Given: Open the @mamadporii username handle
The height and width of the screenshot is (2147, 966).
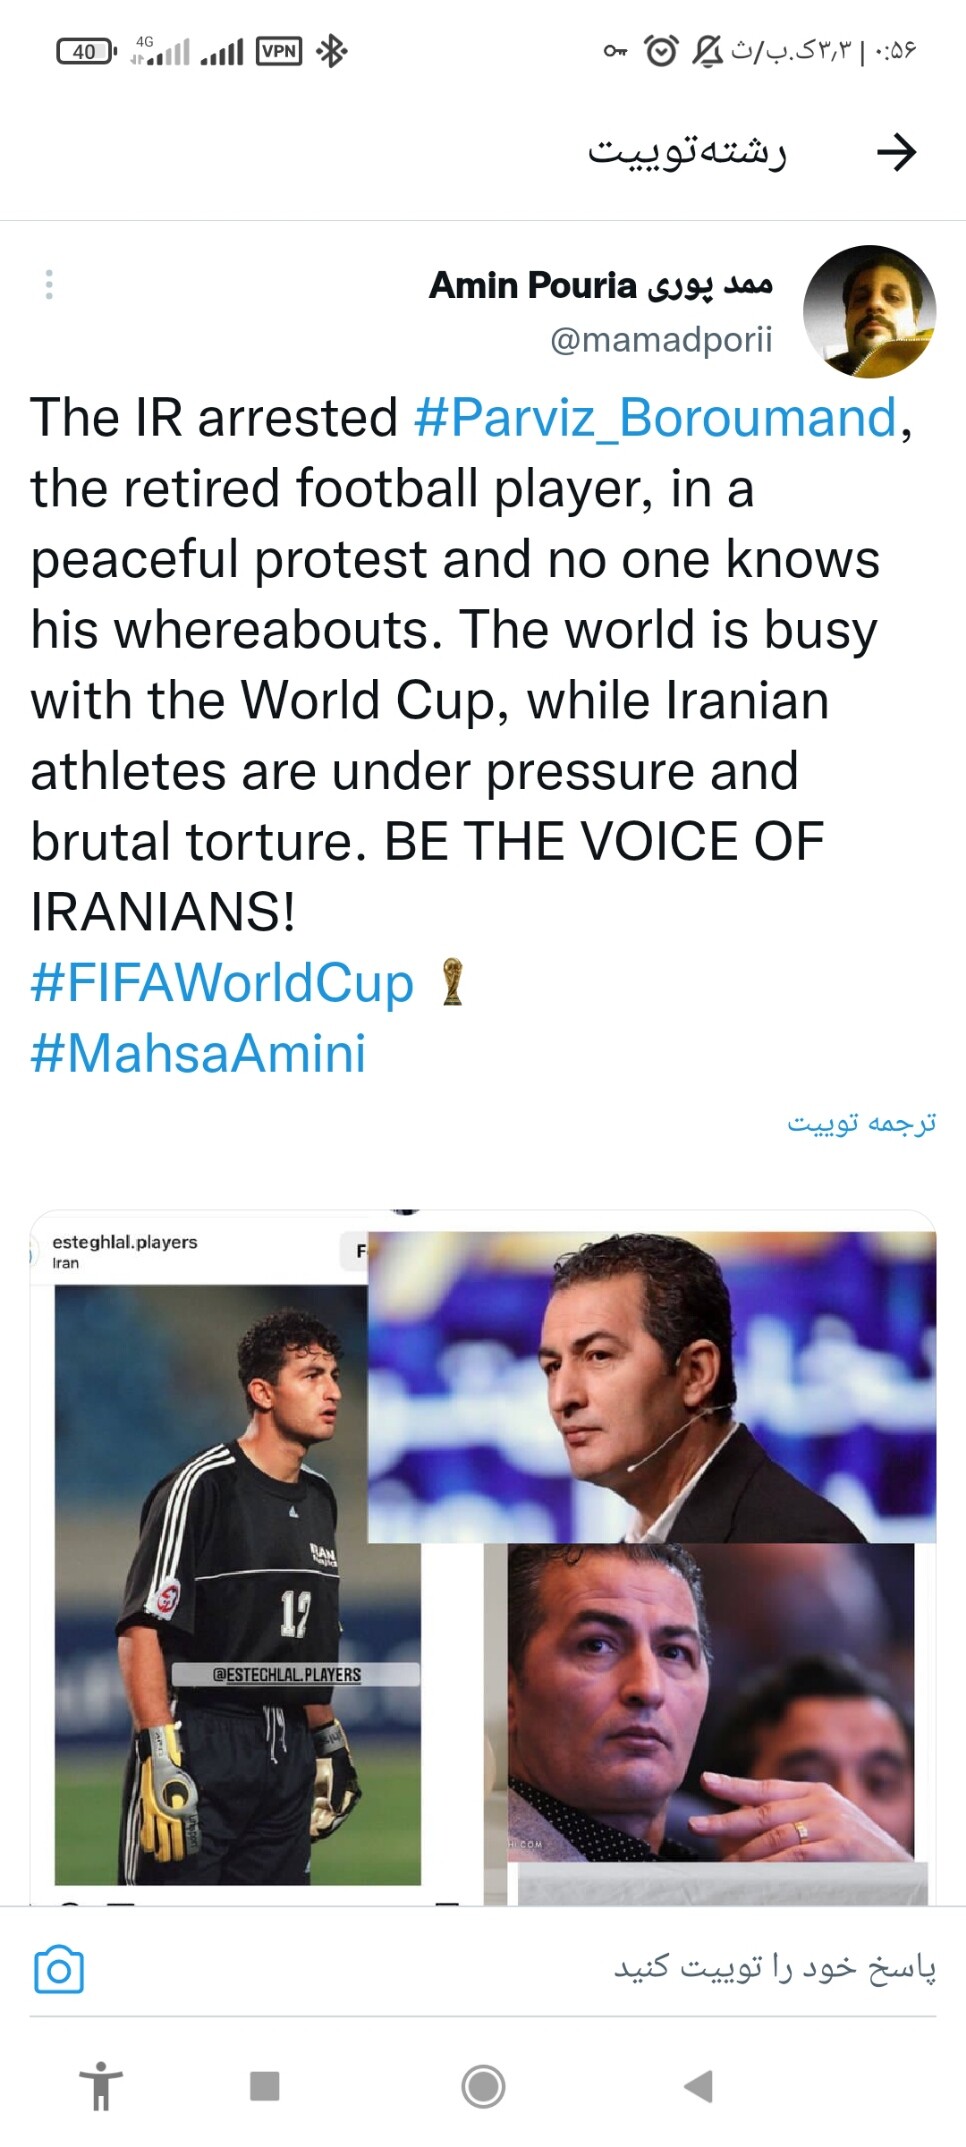Looking at the screenshot, I should click(661, 340).
